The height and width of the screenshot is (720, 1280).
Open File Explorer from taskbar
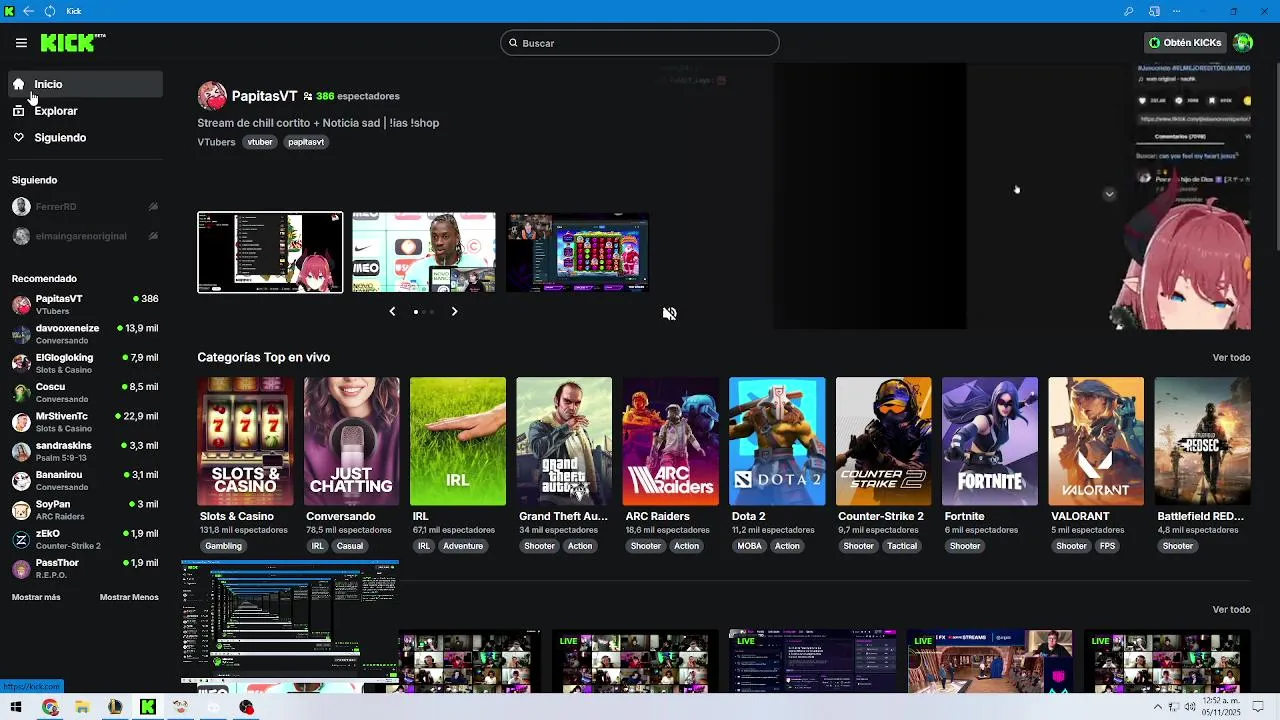[x=82, y=708]
